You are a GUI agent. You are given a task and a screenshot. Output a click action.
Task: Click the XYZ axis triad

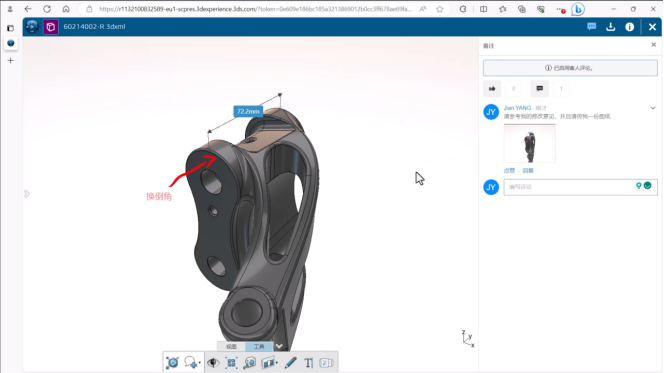468,339
